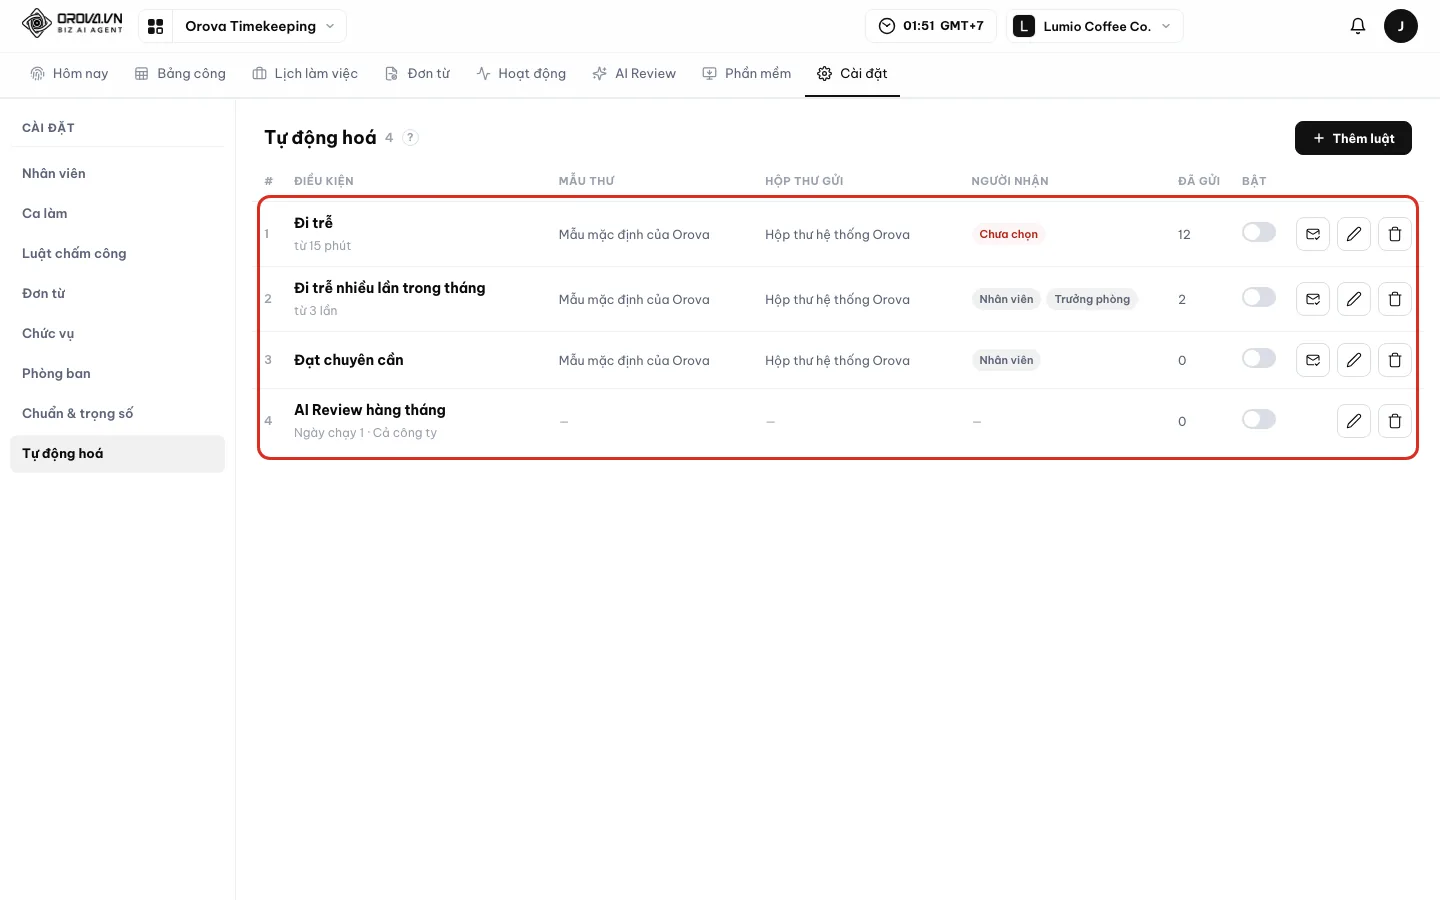The height and width of the screenshot is (900, 1440).
Task: Switch to the Bảng công tab
Action: (180, 73)
